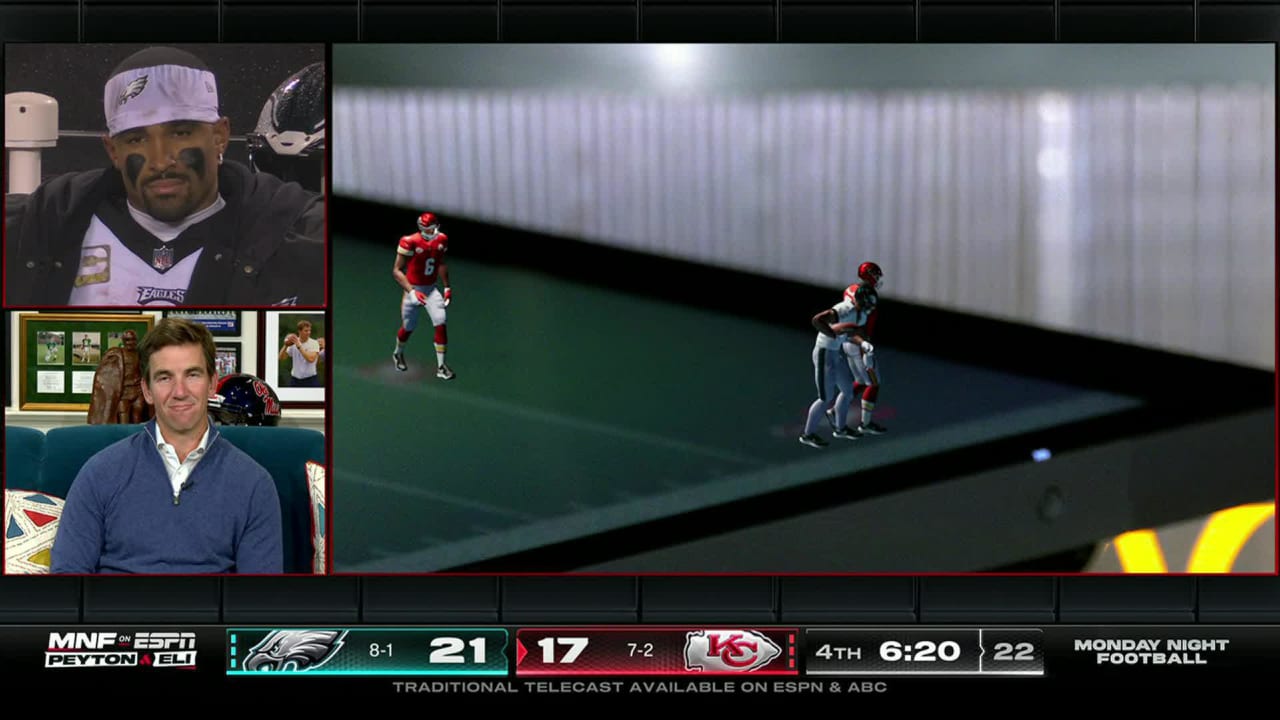Select the bottom-left host video feed

coord(165,442)
